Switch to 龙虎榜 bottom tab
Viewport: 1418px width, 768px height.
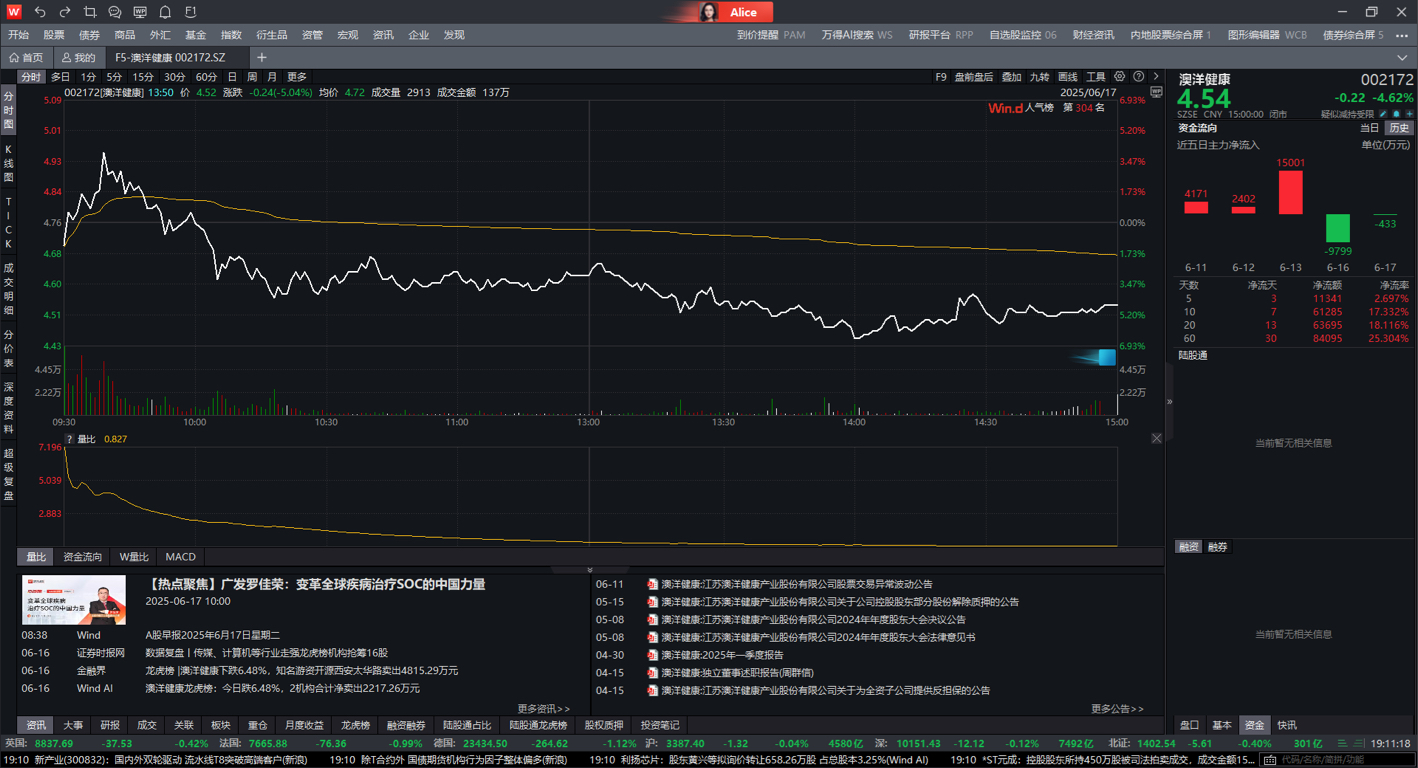(355, 725)
